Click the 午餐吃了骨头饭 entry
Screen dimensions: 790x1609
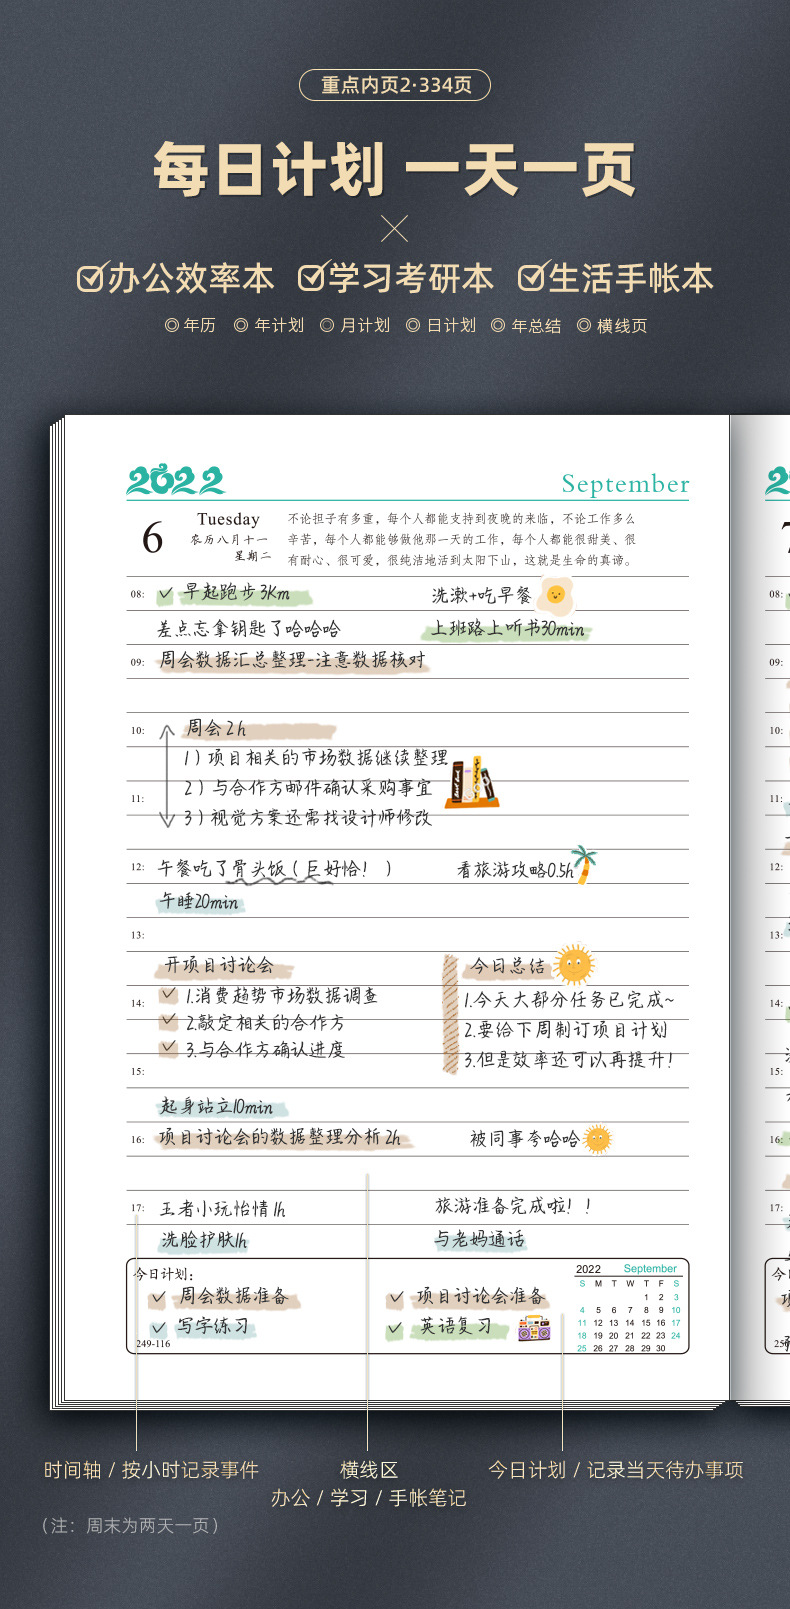point(275,869)
